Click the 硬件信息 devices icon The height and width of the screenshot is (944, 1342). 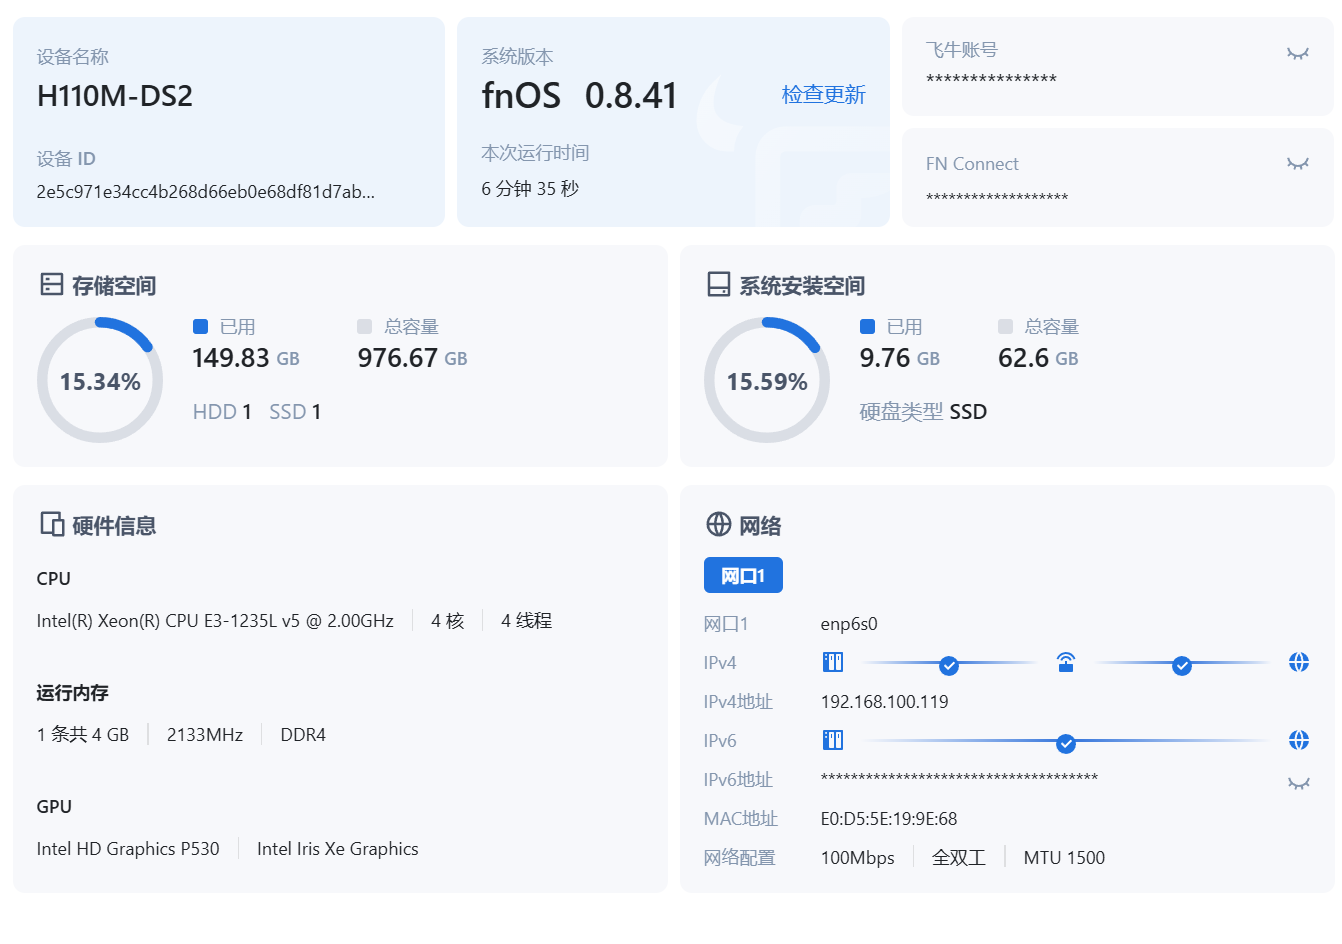(52, 524)
